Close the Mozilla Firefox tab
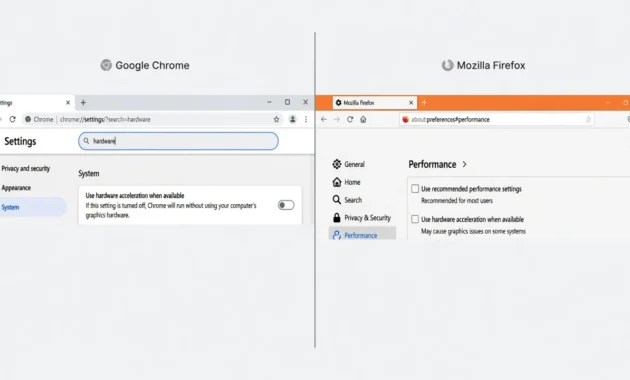The height and width of the screenshot is (380, 630). [x=411, y=103]
